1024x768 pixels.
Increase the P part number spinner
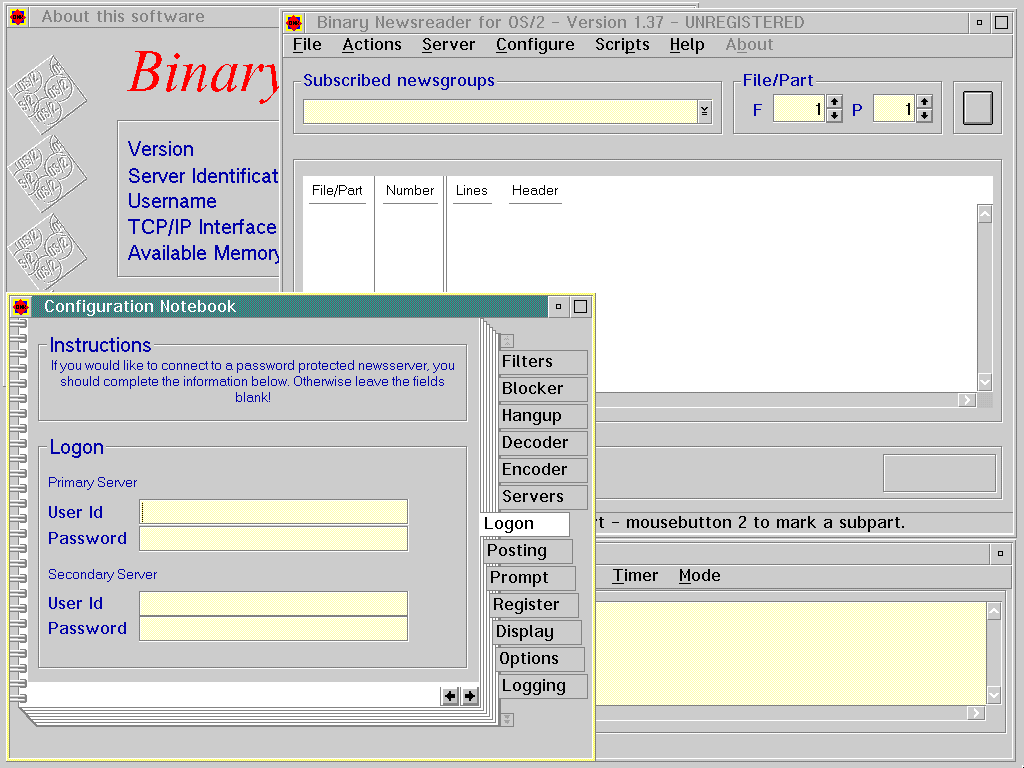click(x=924, y=102)
